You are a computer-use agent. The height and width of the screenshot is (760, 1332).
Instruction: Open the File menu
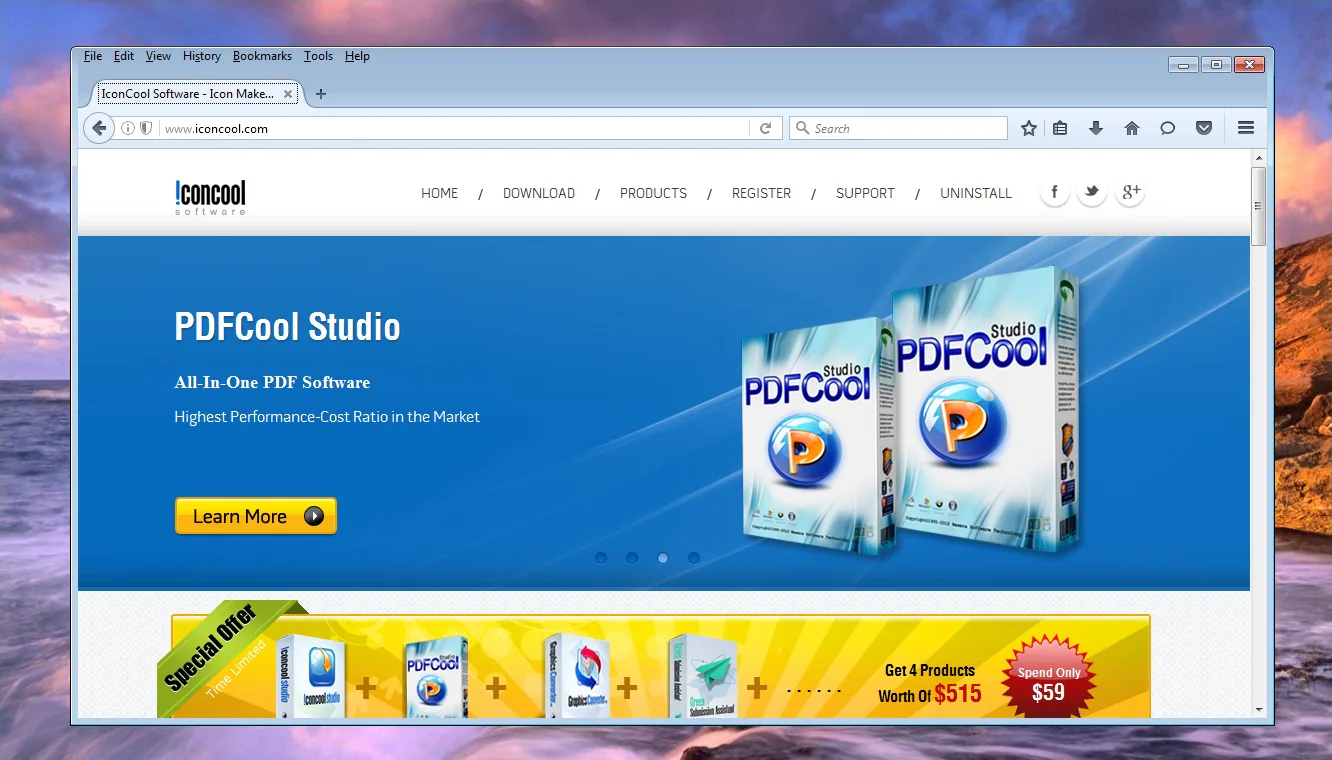pyautogui.click(x=93, y=56)
